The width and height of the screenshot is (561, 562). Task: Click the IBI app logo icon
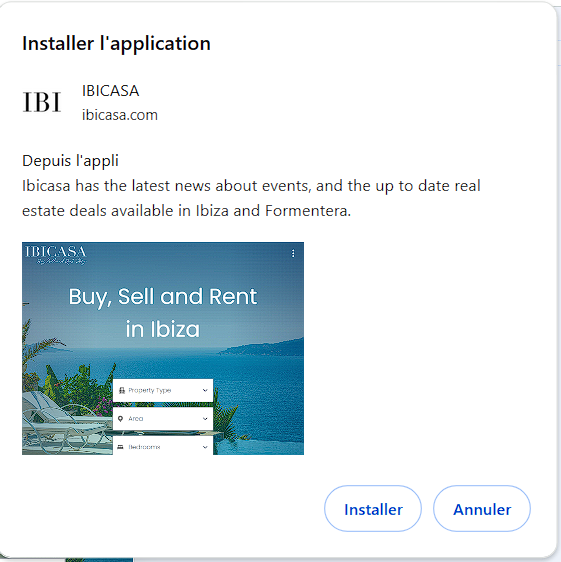42,102
